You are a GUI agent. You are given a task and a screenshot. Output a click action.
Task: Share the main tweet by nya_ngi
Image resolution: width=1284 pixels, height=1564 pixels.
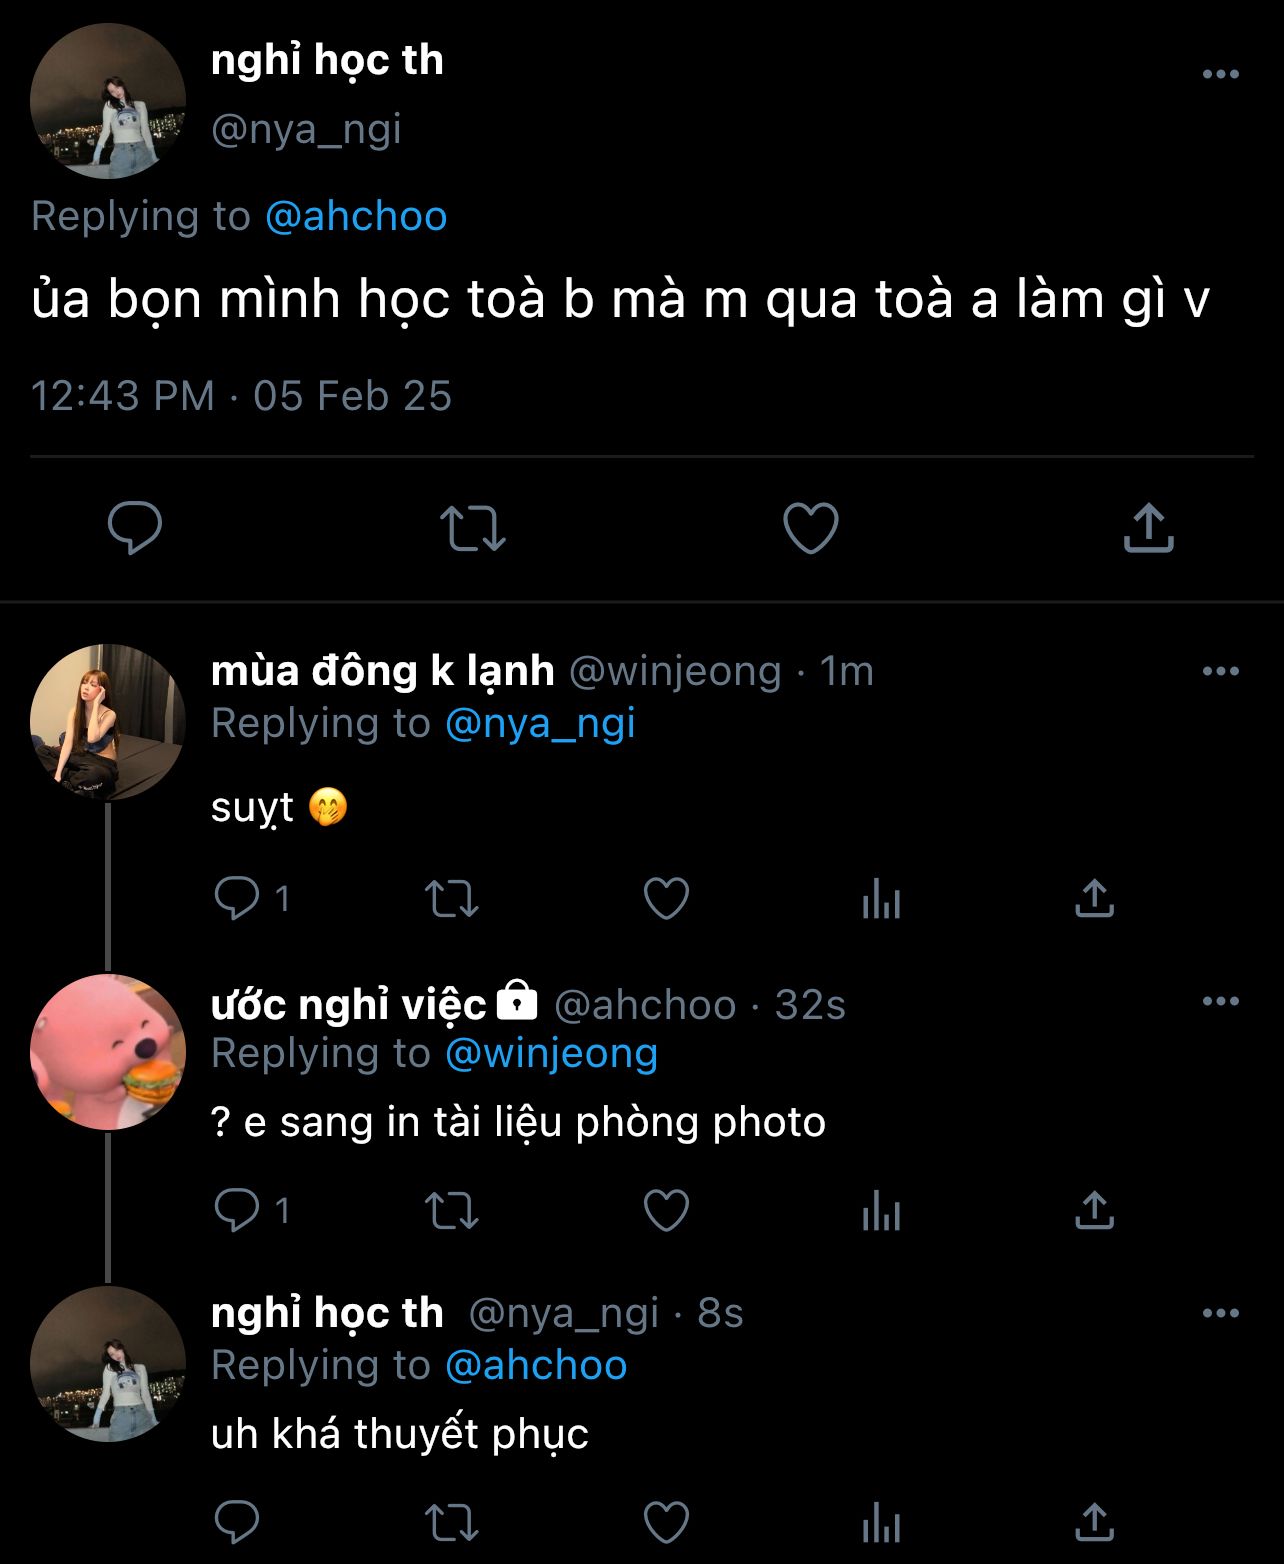(1148, 528)
